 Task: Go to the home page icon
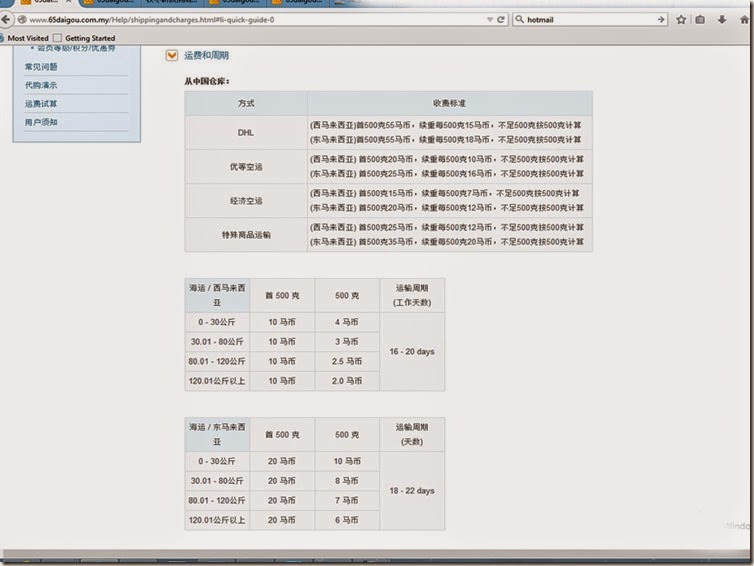point(744,20)
